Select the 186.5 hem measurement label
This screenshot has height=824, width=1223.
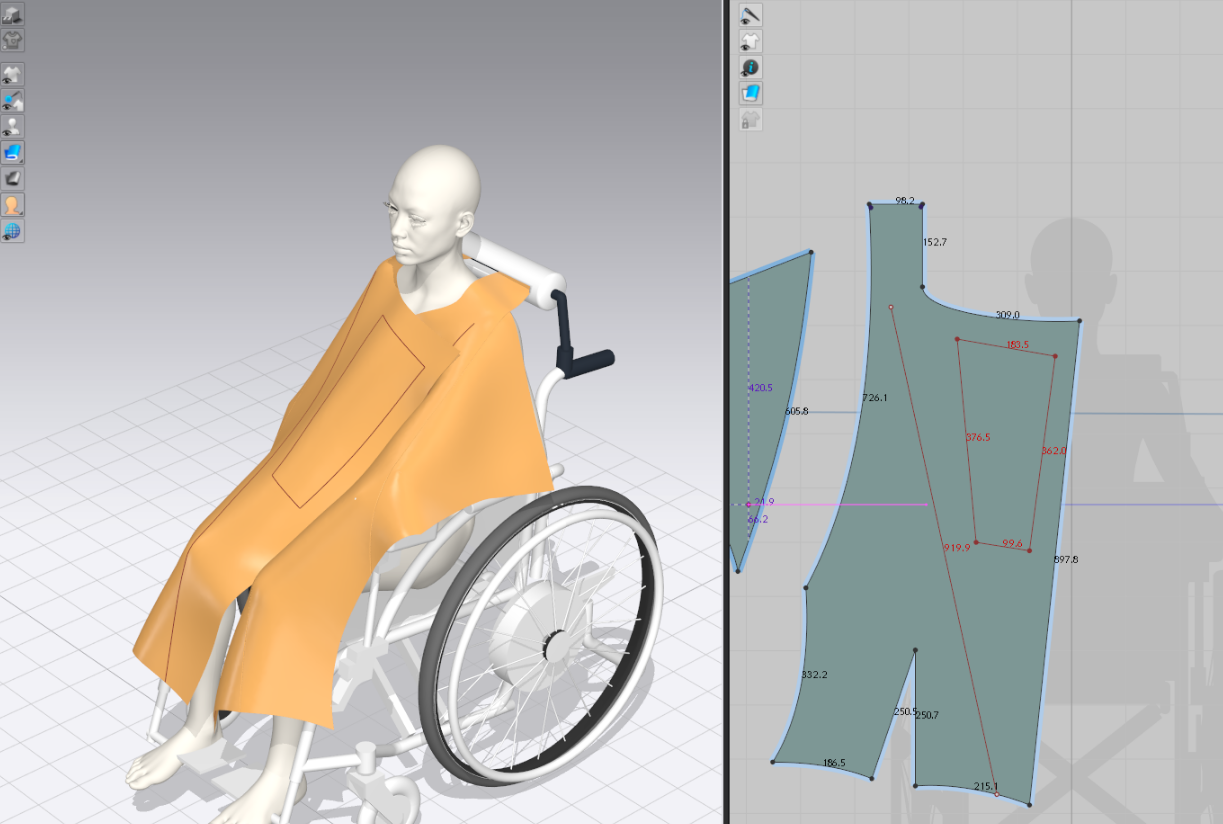click(833, 763)
